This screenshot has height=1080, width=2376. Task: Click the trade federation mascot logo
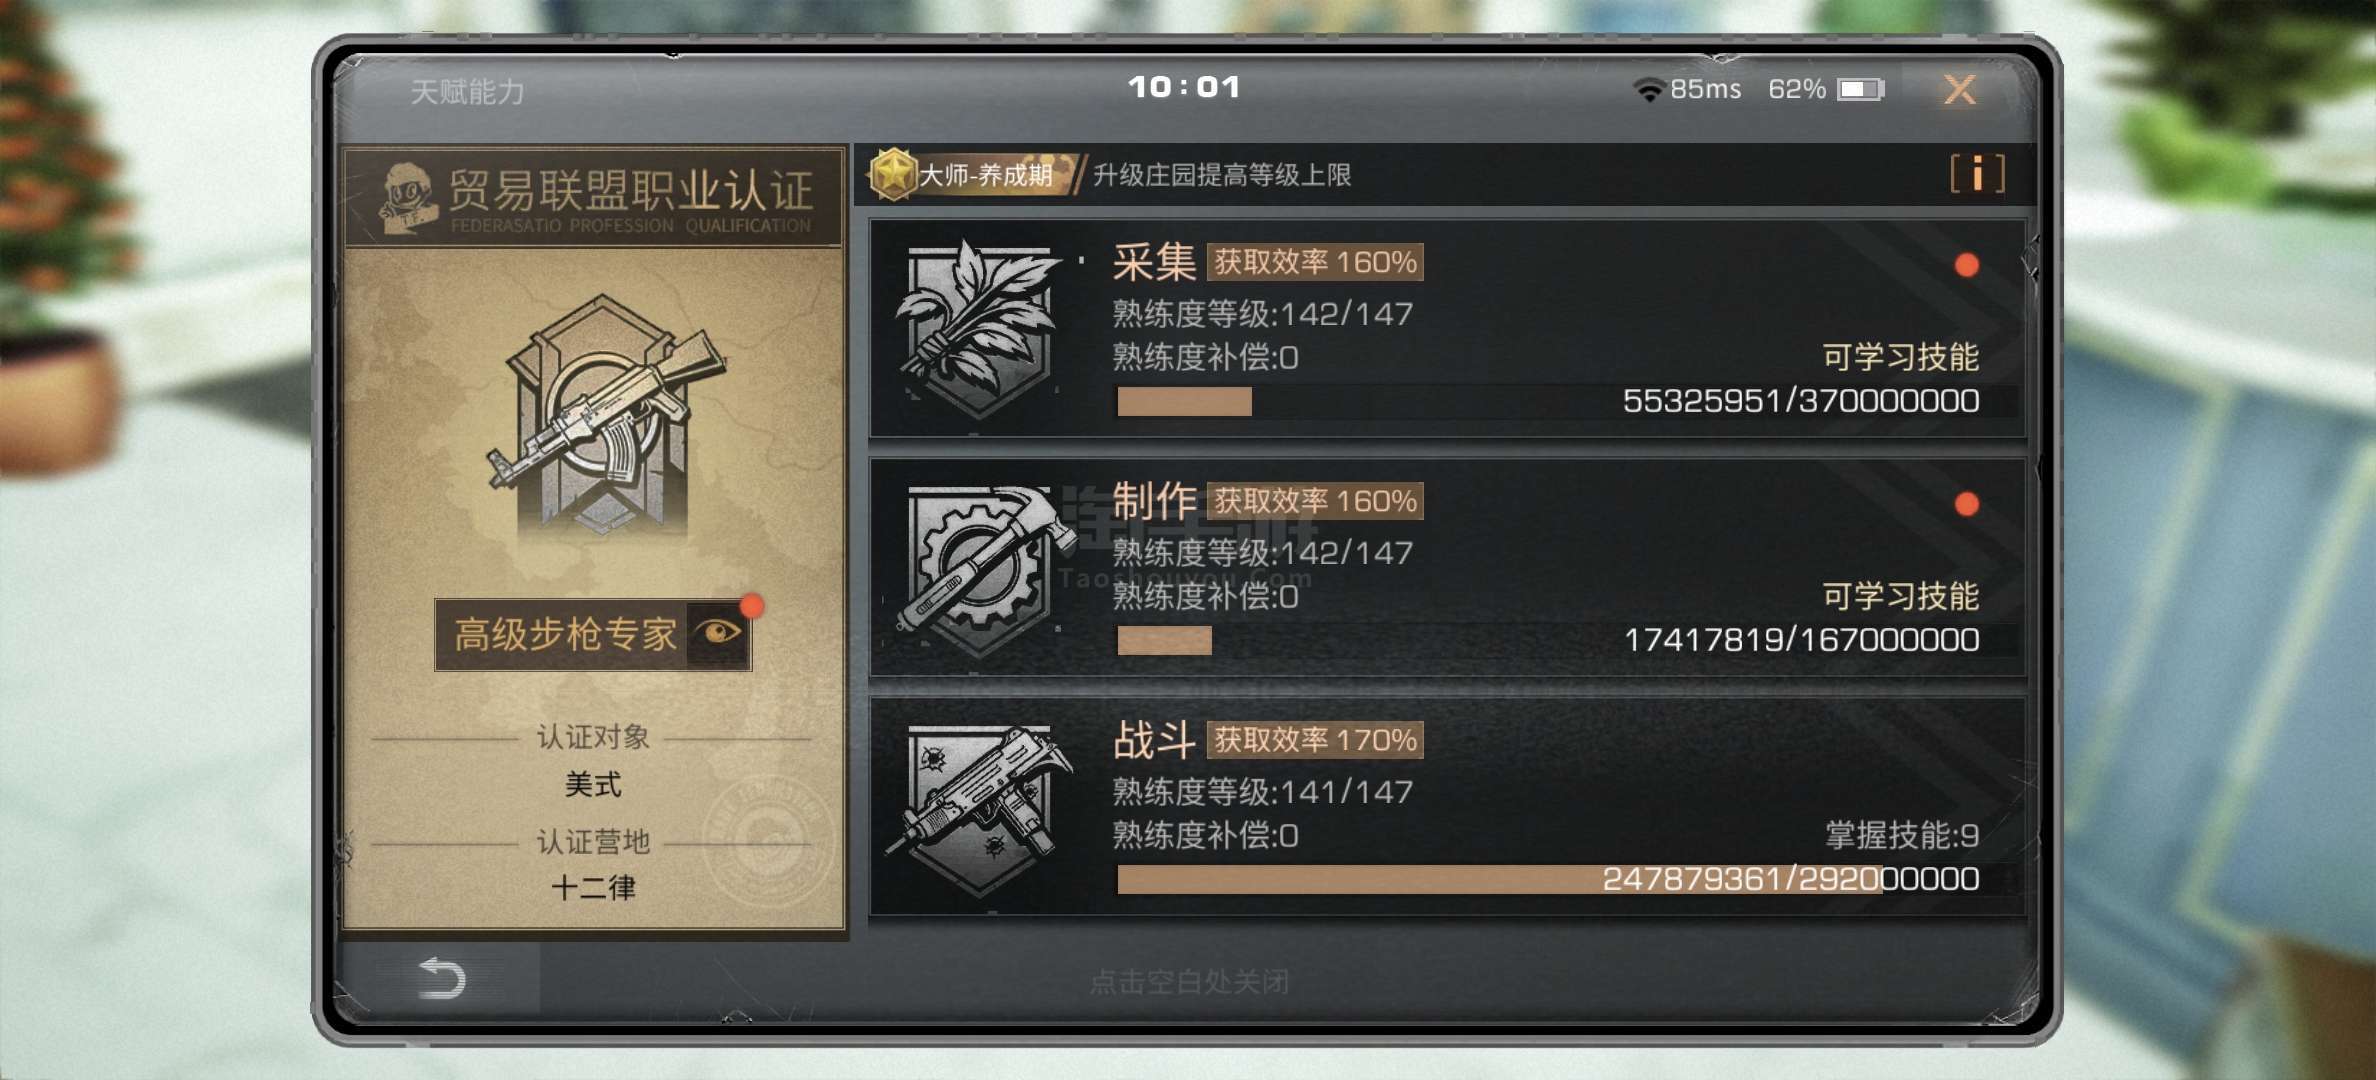[x=408, y=198]
